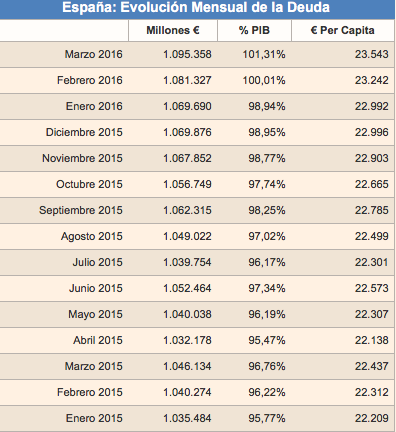This screenshot has height=432, width=396.
Task: Click the 'Abril 2015' row label
Action: [x=98, y=340]
